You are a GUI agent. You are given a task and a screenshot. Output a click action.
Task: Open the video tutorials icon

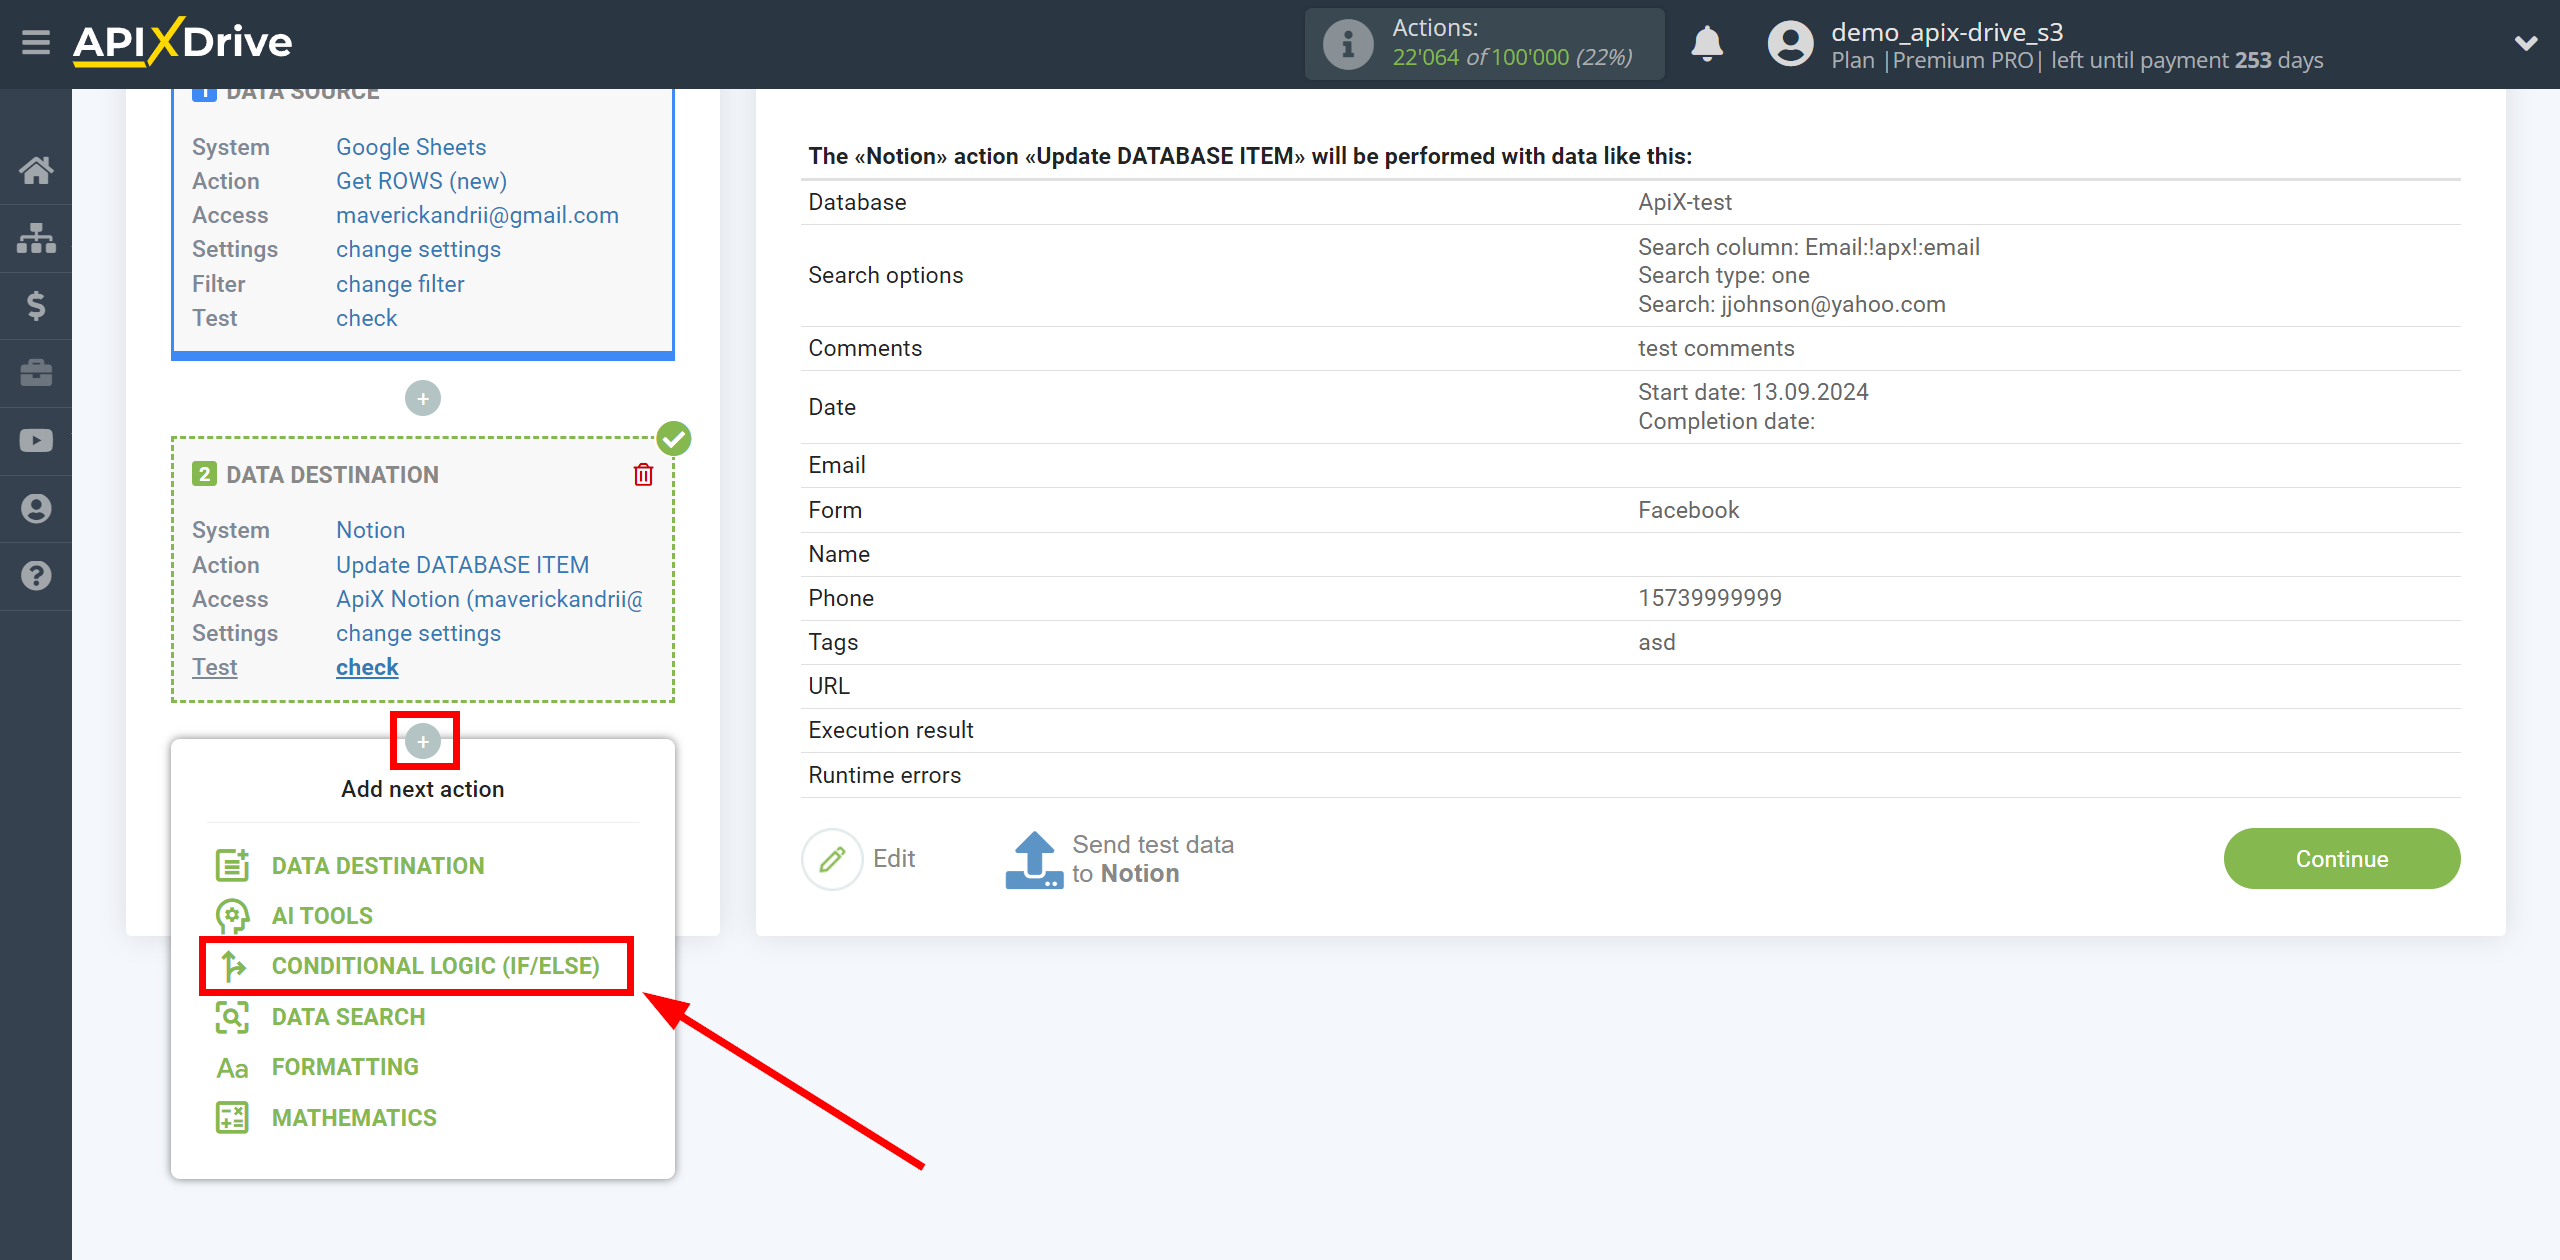coord(36,441)
